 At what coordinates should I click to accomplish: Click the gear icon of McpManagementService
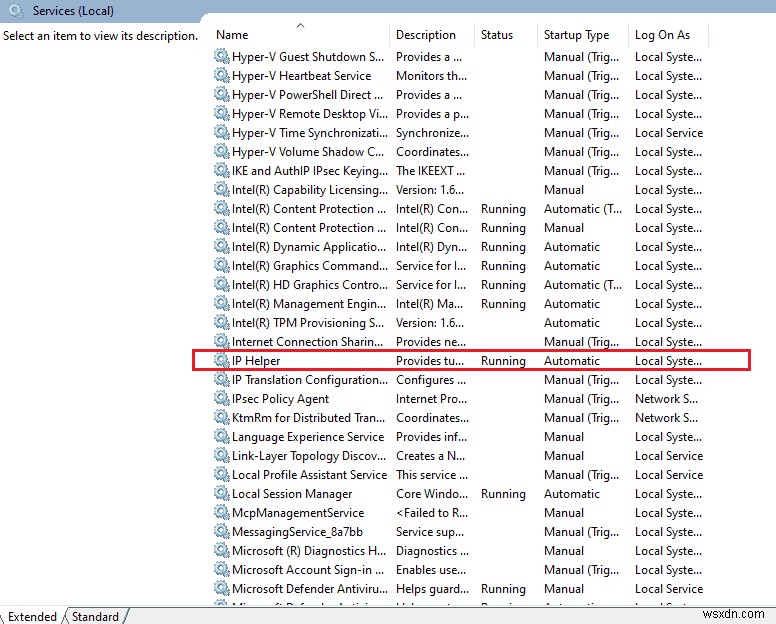(222, 512)
